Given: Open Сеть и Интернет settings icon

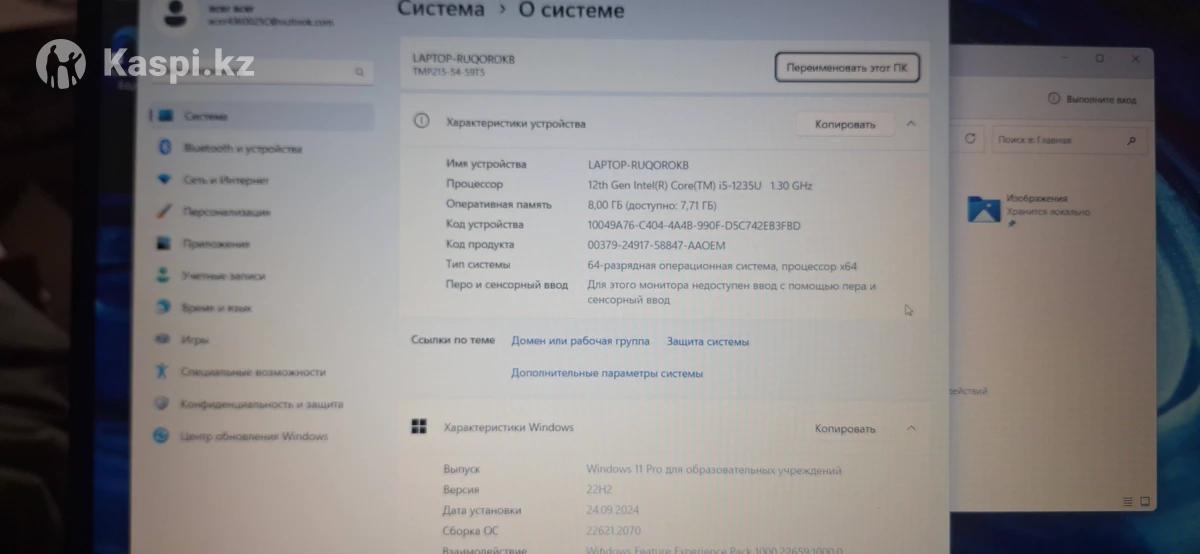Looking at the screenshot, I should pyautogui.click(x=165, y=180).
